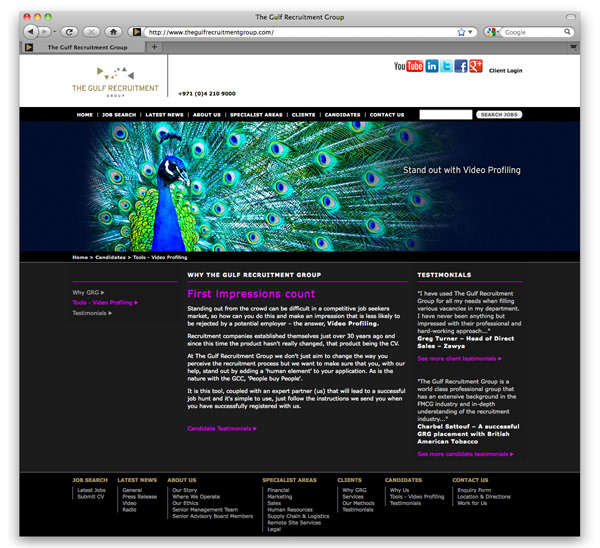Open the list-all-tabs button at tab bar end
600x548 pixels.
click(573, 47)
